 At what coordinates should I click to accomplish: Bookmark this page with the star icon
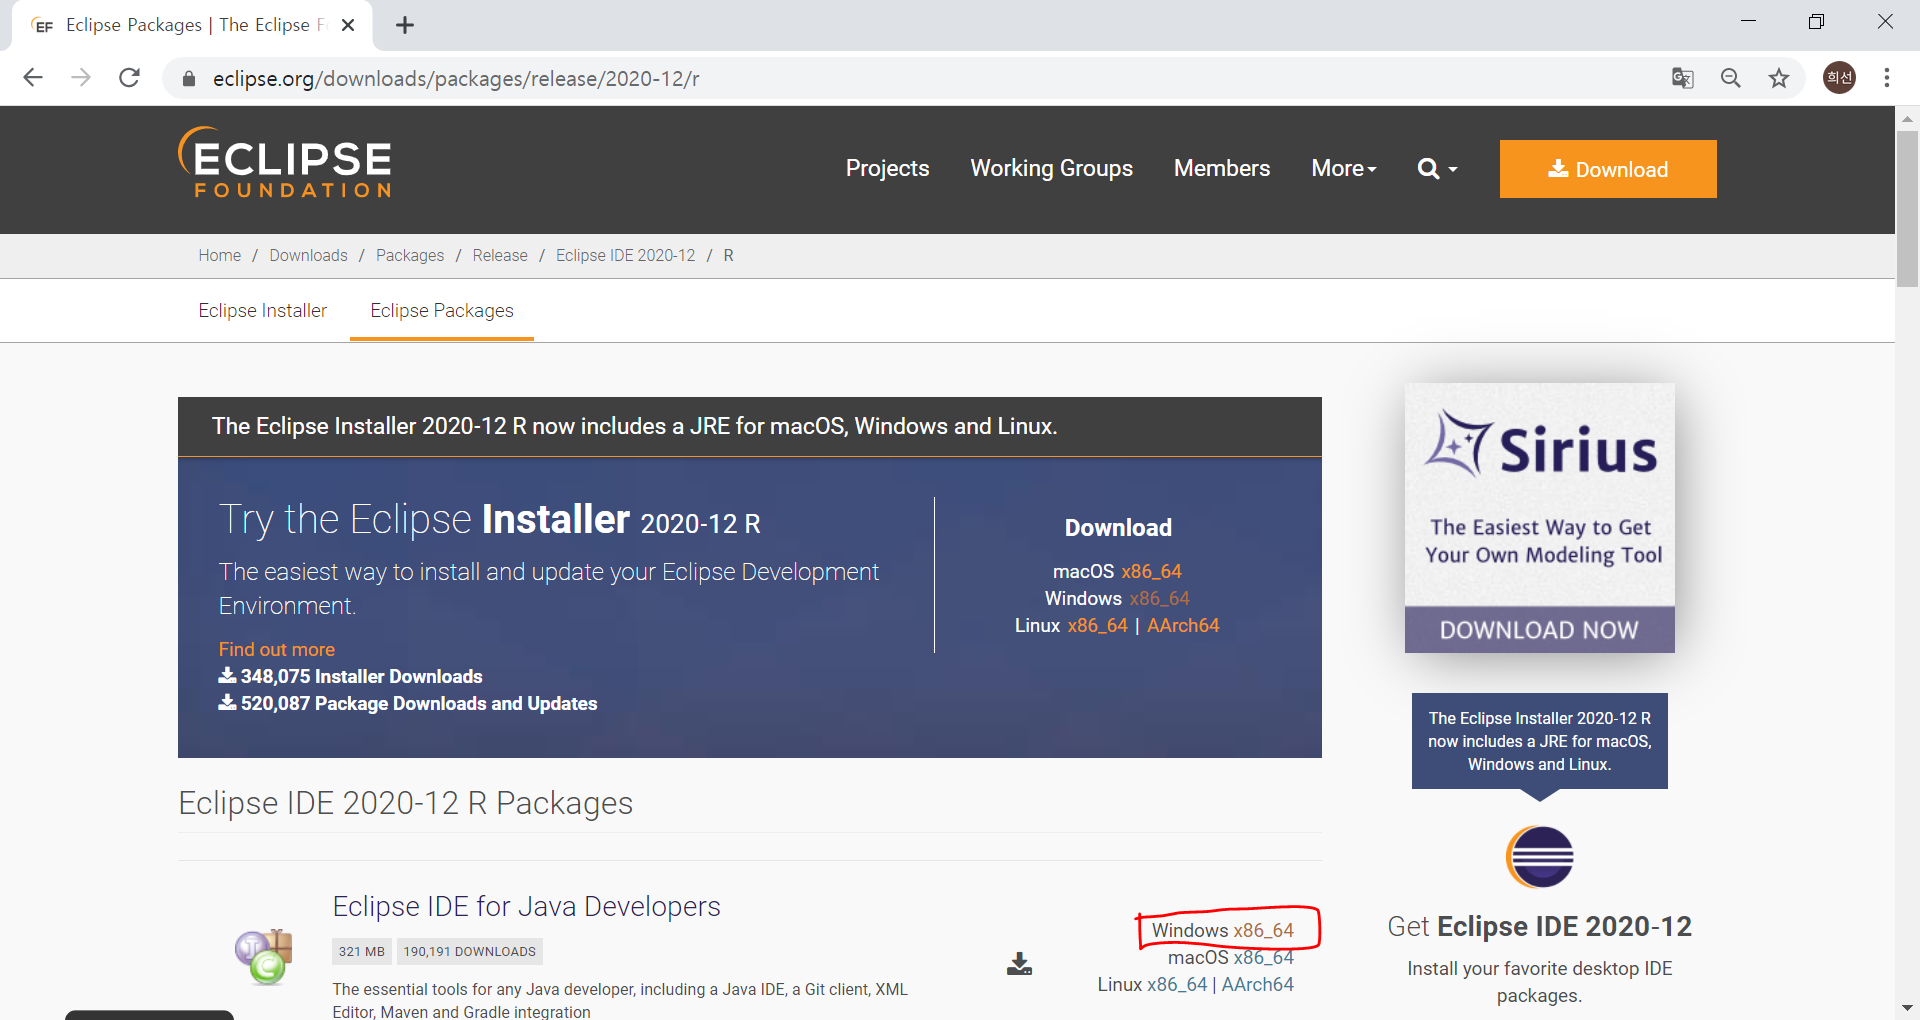click(1779, 78)
